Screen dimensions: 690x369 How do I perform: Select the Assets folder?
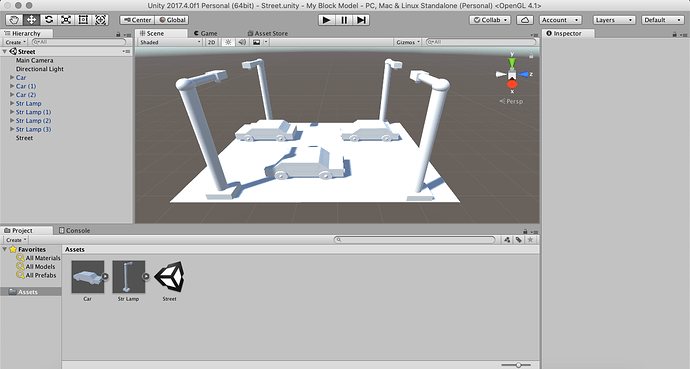pyautogui.click(x=30, y=292)
